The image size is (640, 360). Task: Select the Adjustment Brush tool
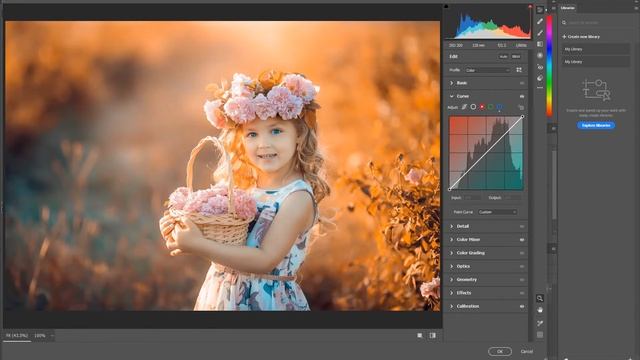click(540, 33)
